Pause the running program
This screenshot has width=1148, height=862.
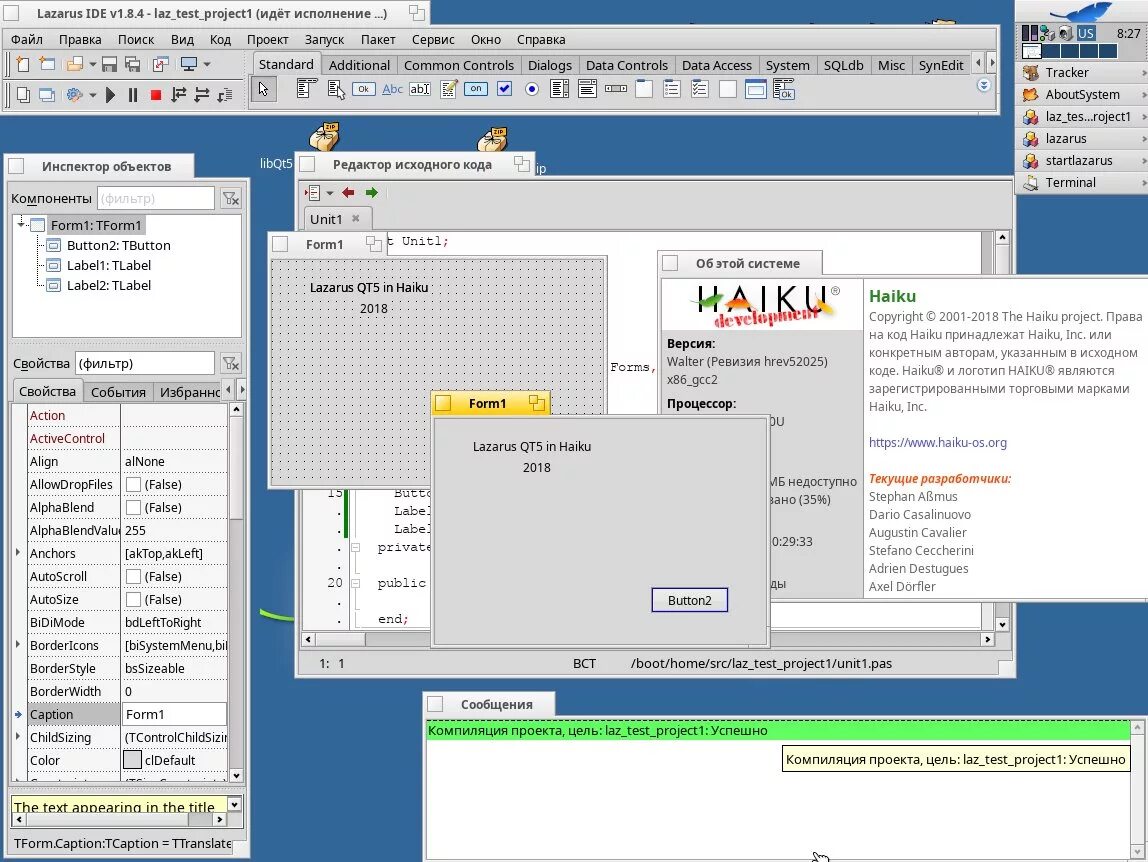tap(133, 94)
